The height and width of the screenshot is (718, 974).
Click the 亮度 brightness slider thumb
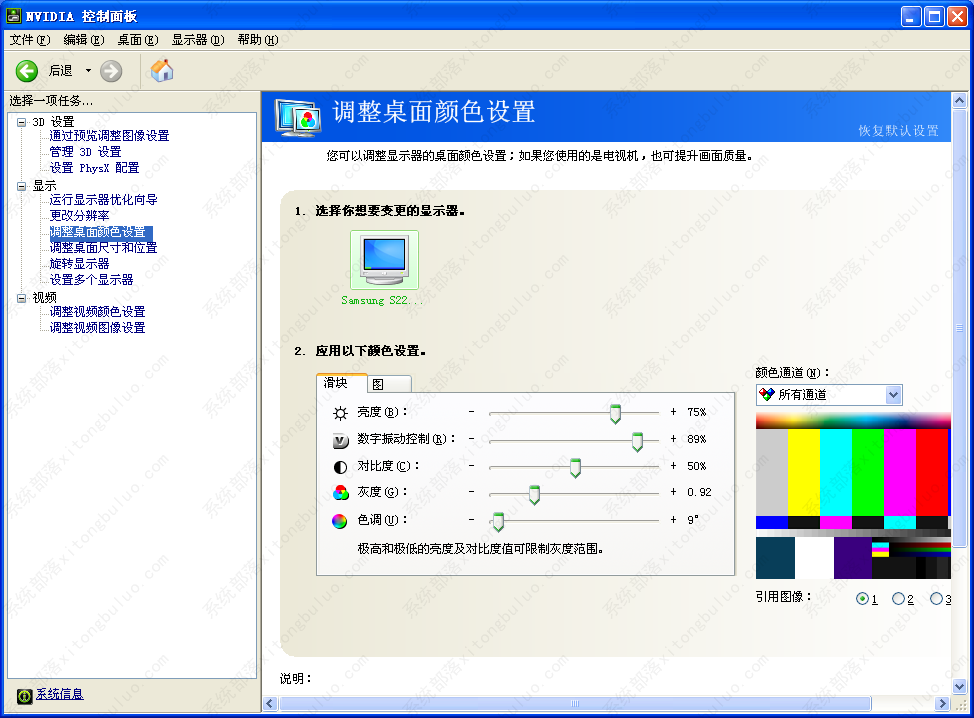[615, 413]
